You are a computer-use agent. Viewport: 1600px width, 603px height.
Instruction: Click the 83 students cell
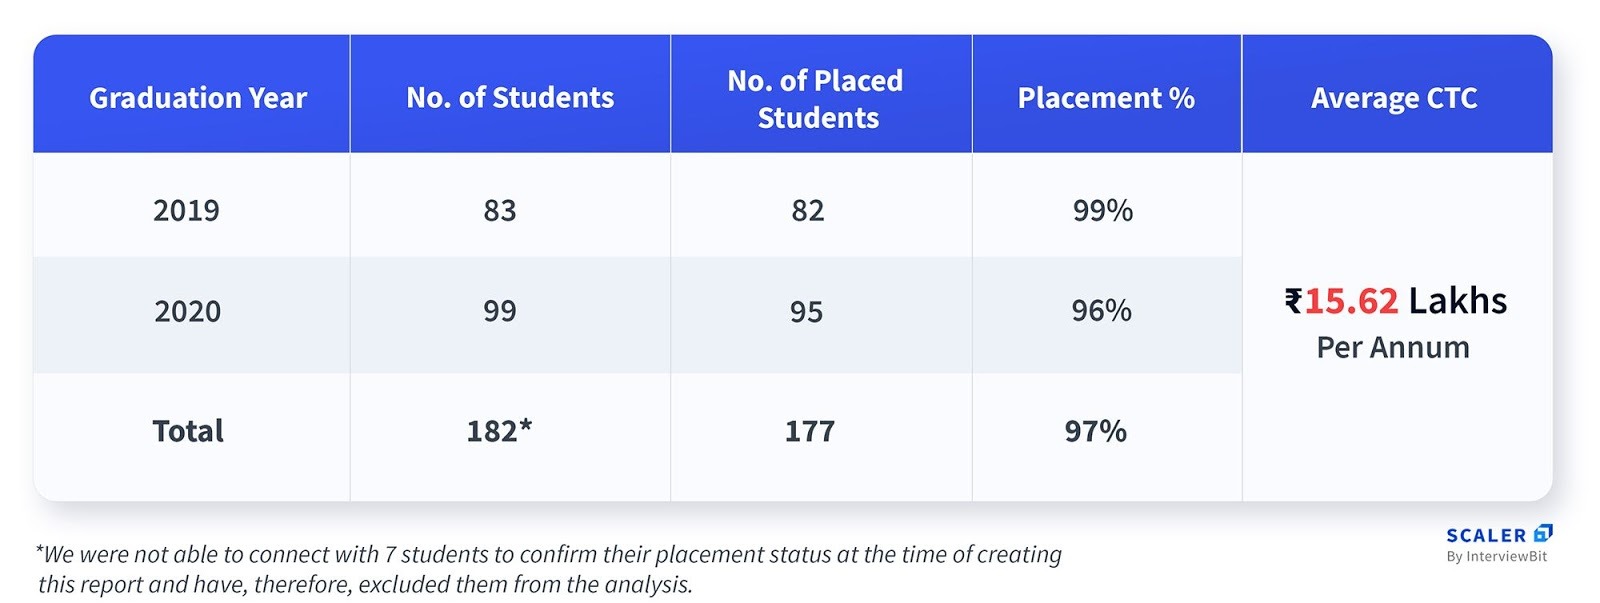click(500, 211)
